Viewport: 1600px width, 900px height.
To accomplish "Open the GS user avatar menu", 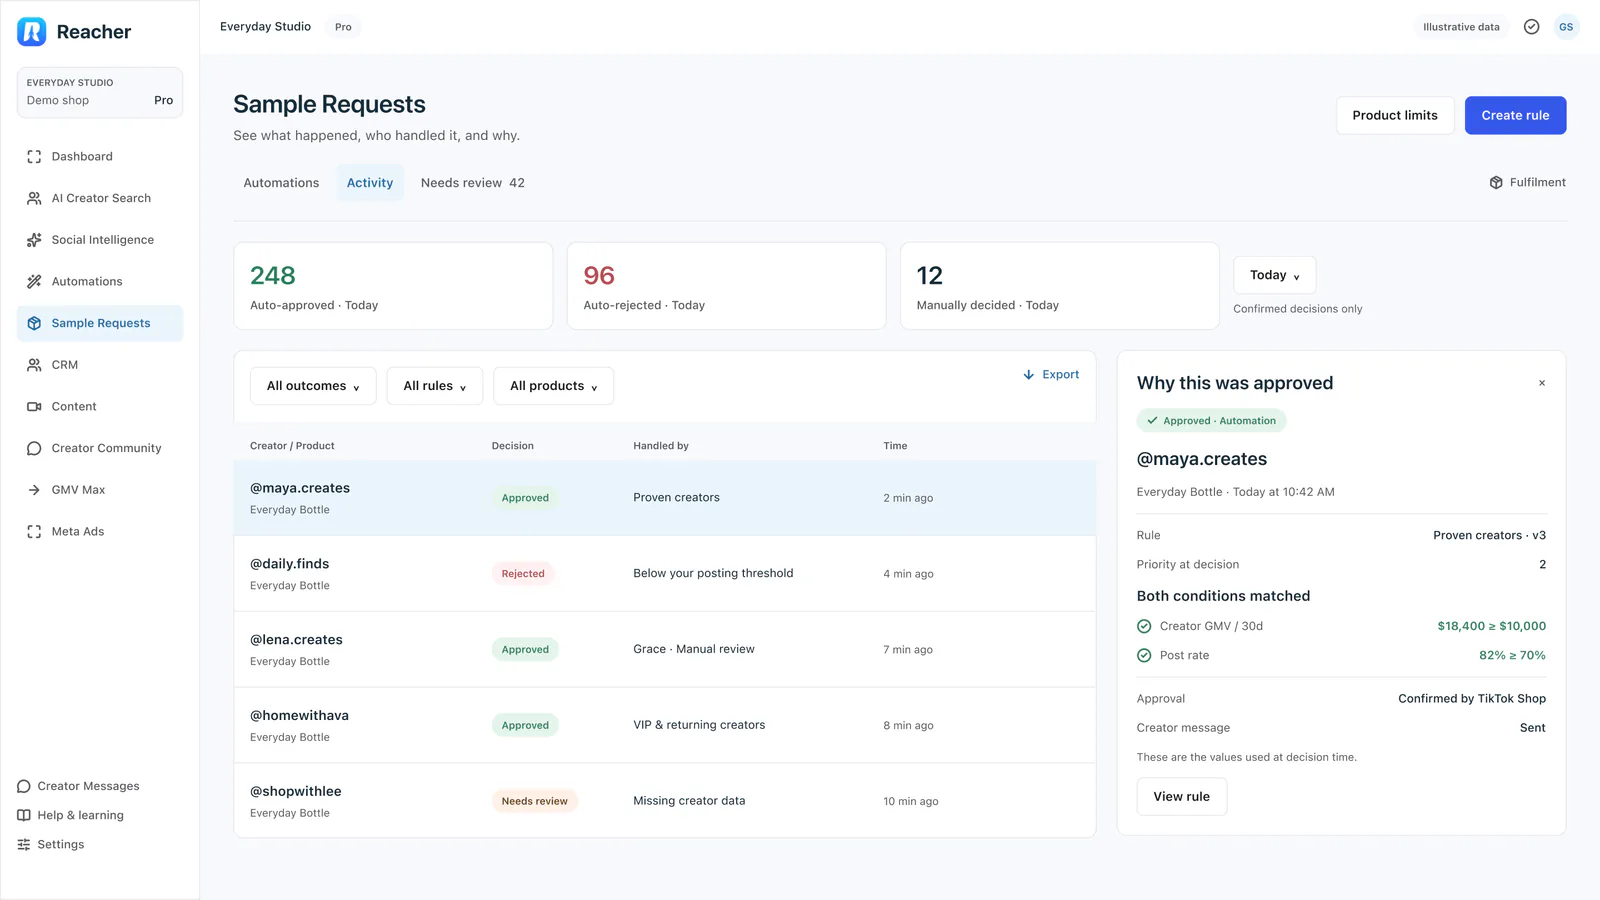I will [1566, 27].
